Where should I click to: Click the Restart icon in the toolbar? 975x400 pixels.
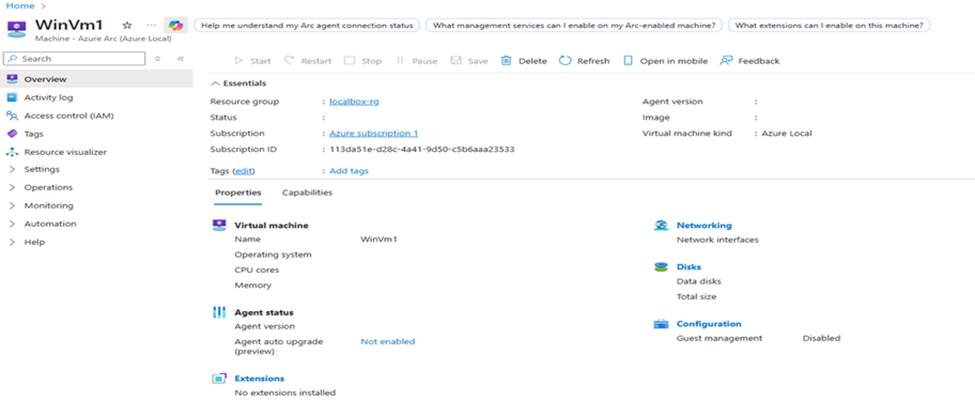click(289, 60)
